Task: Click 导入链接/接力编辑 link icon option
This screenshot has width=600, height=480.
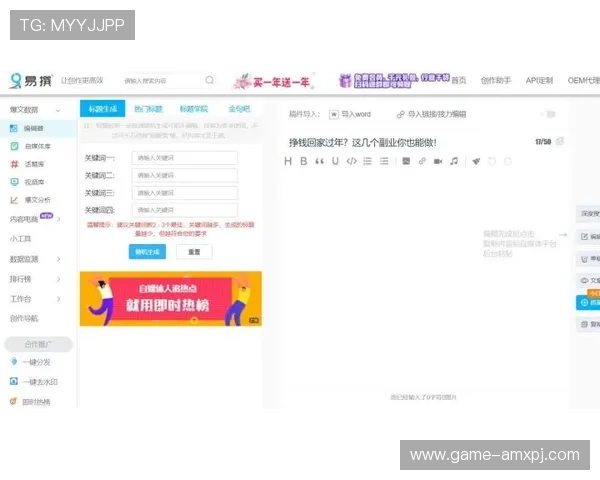Action: tap(432, 114)
